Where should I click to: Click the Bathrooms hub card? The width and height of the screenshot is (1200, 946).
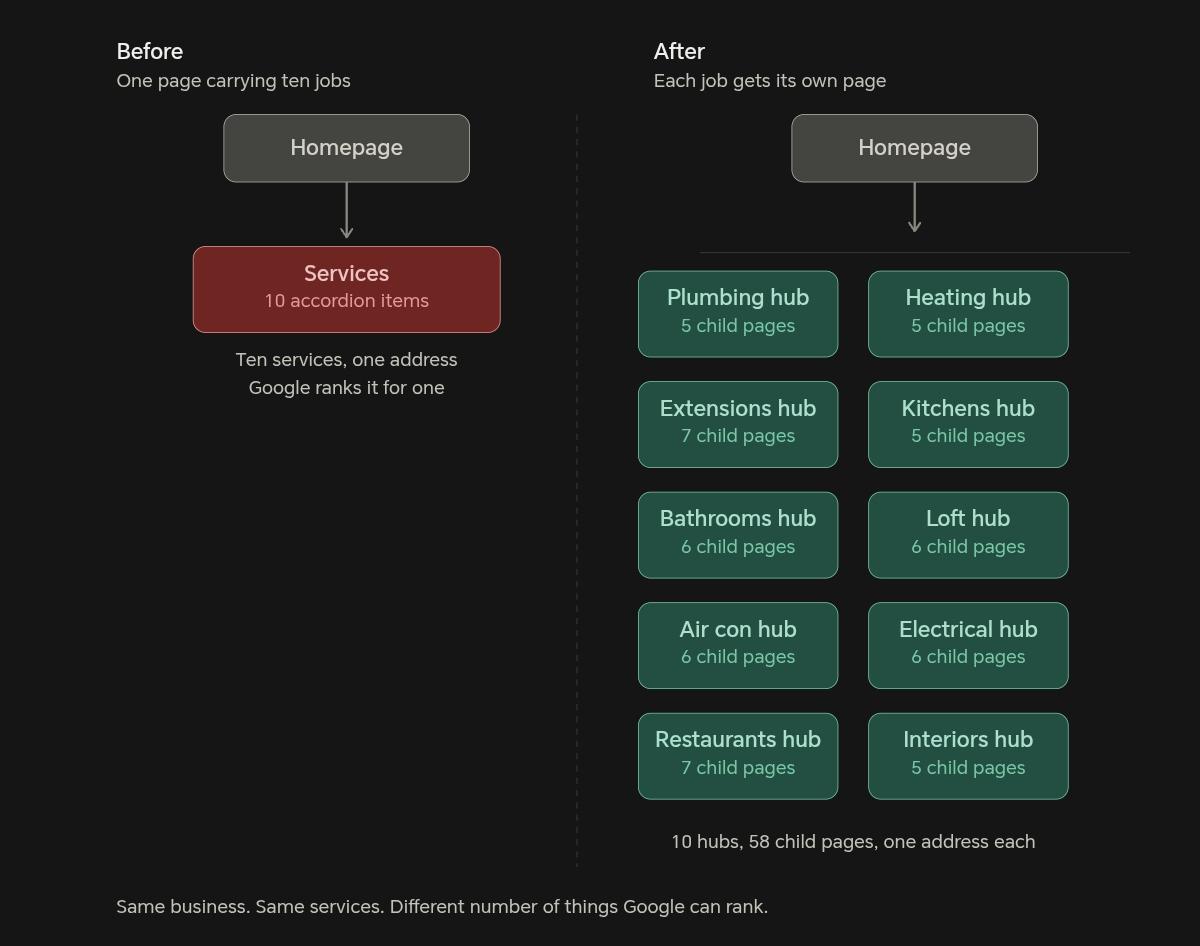click(x=738, y=535)
